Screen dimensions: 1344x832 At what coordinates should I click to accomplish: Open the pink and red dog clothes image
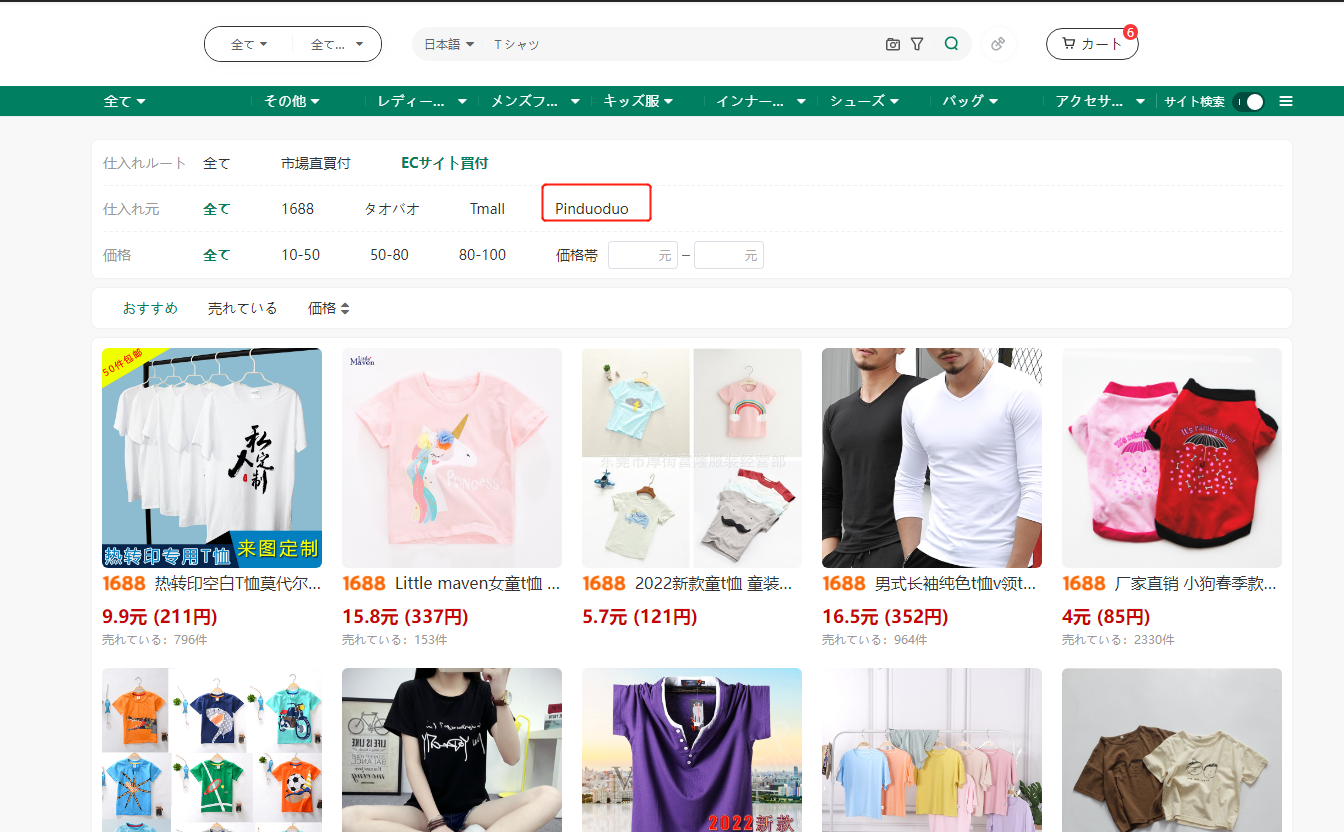tap(1172, 458)
